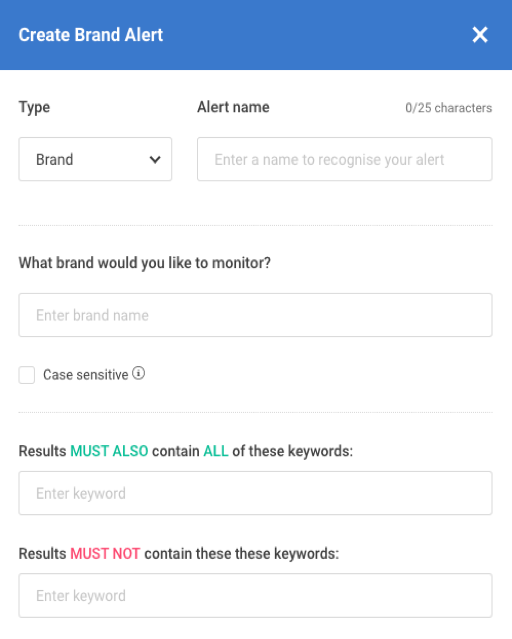The width and height of the screenshot is (512, 639).
Task: Close the Create Brand Alert dialog
Action: pos(480,35)
